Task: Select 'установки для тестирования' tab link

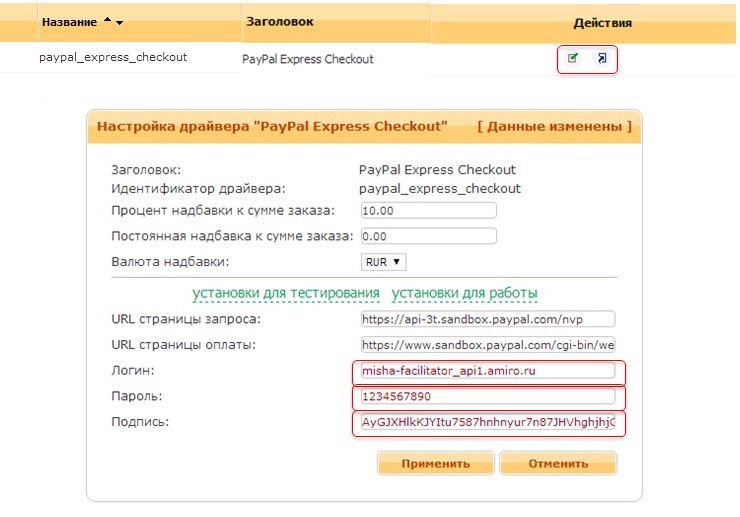Action: (286, 293)
